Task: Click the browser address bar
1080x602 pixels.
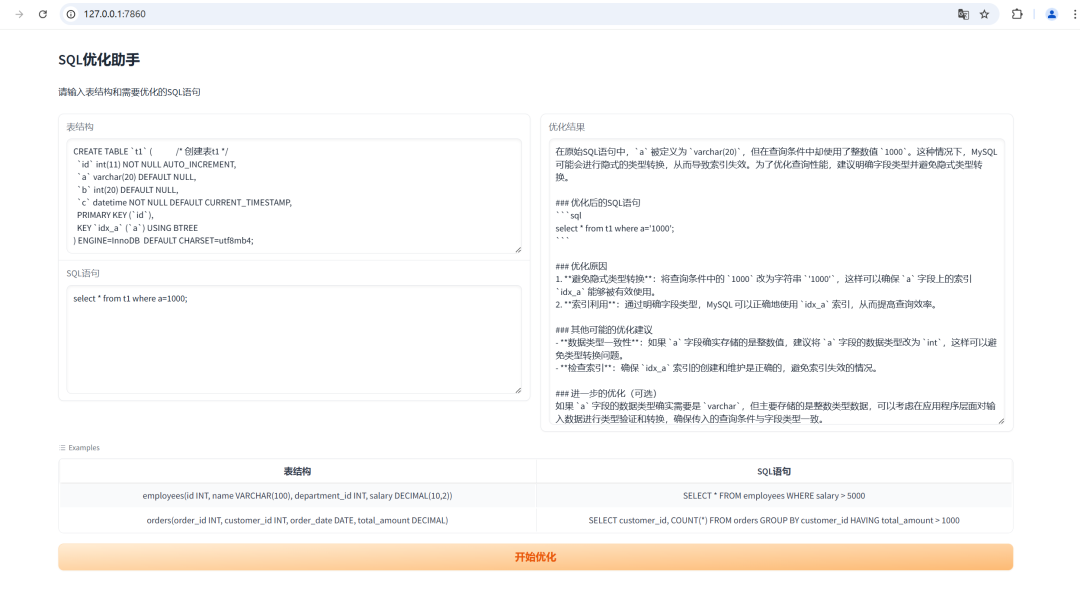Action: pyautogui.click(x=300, y=14)
